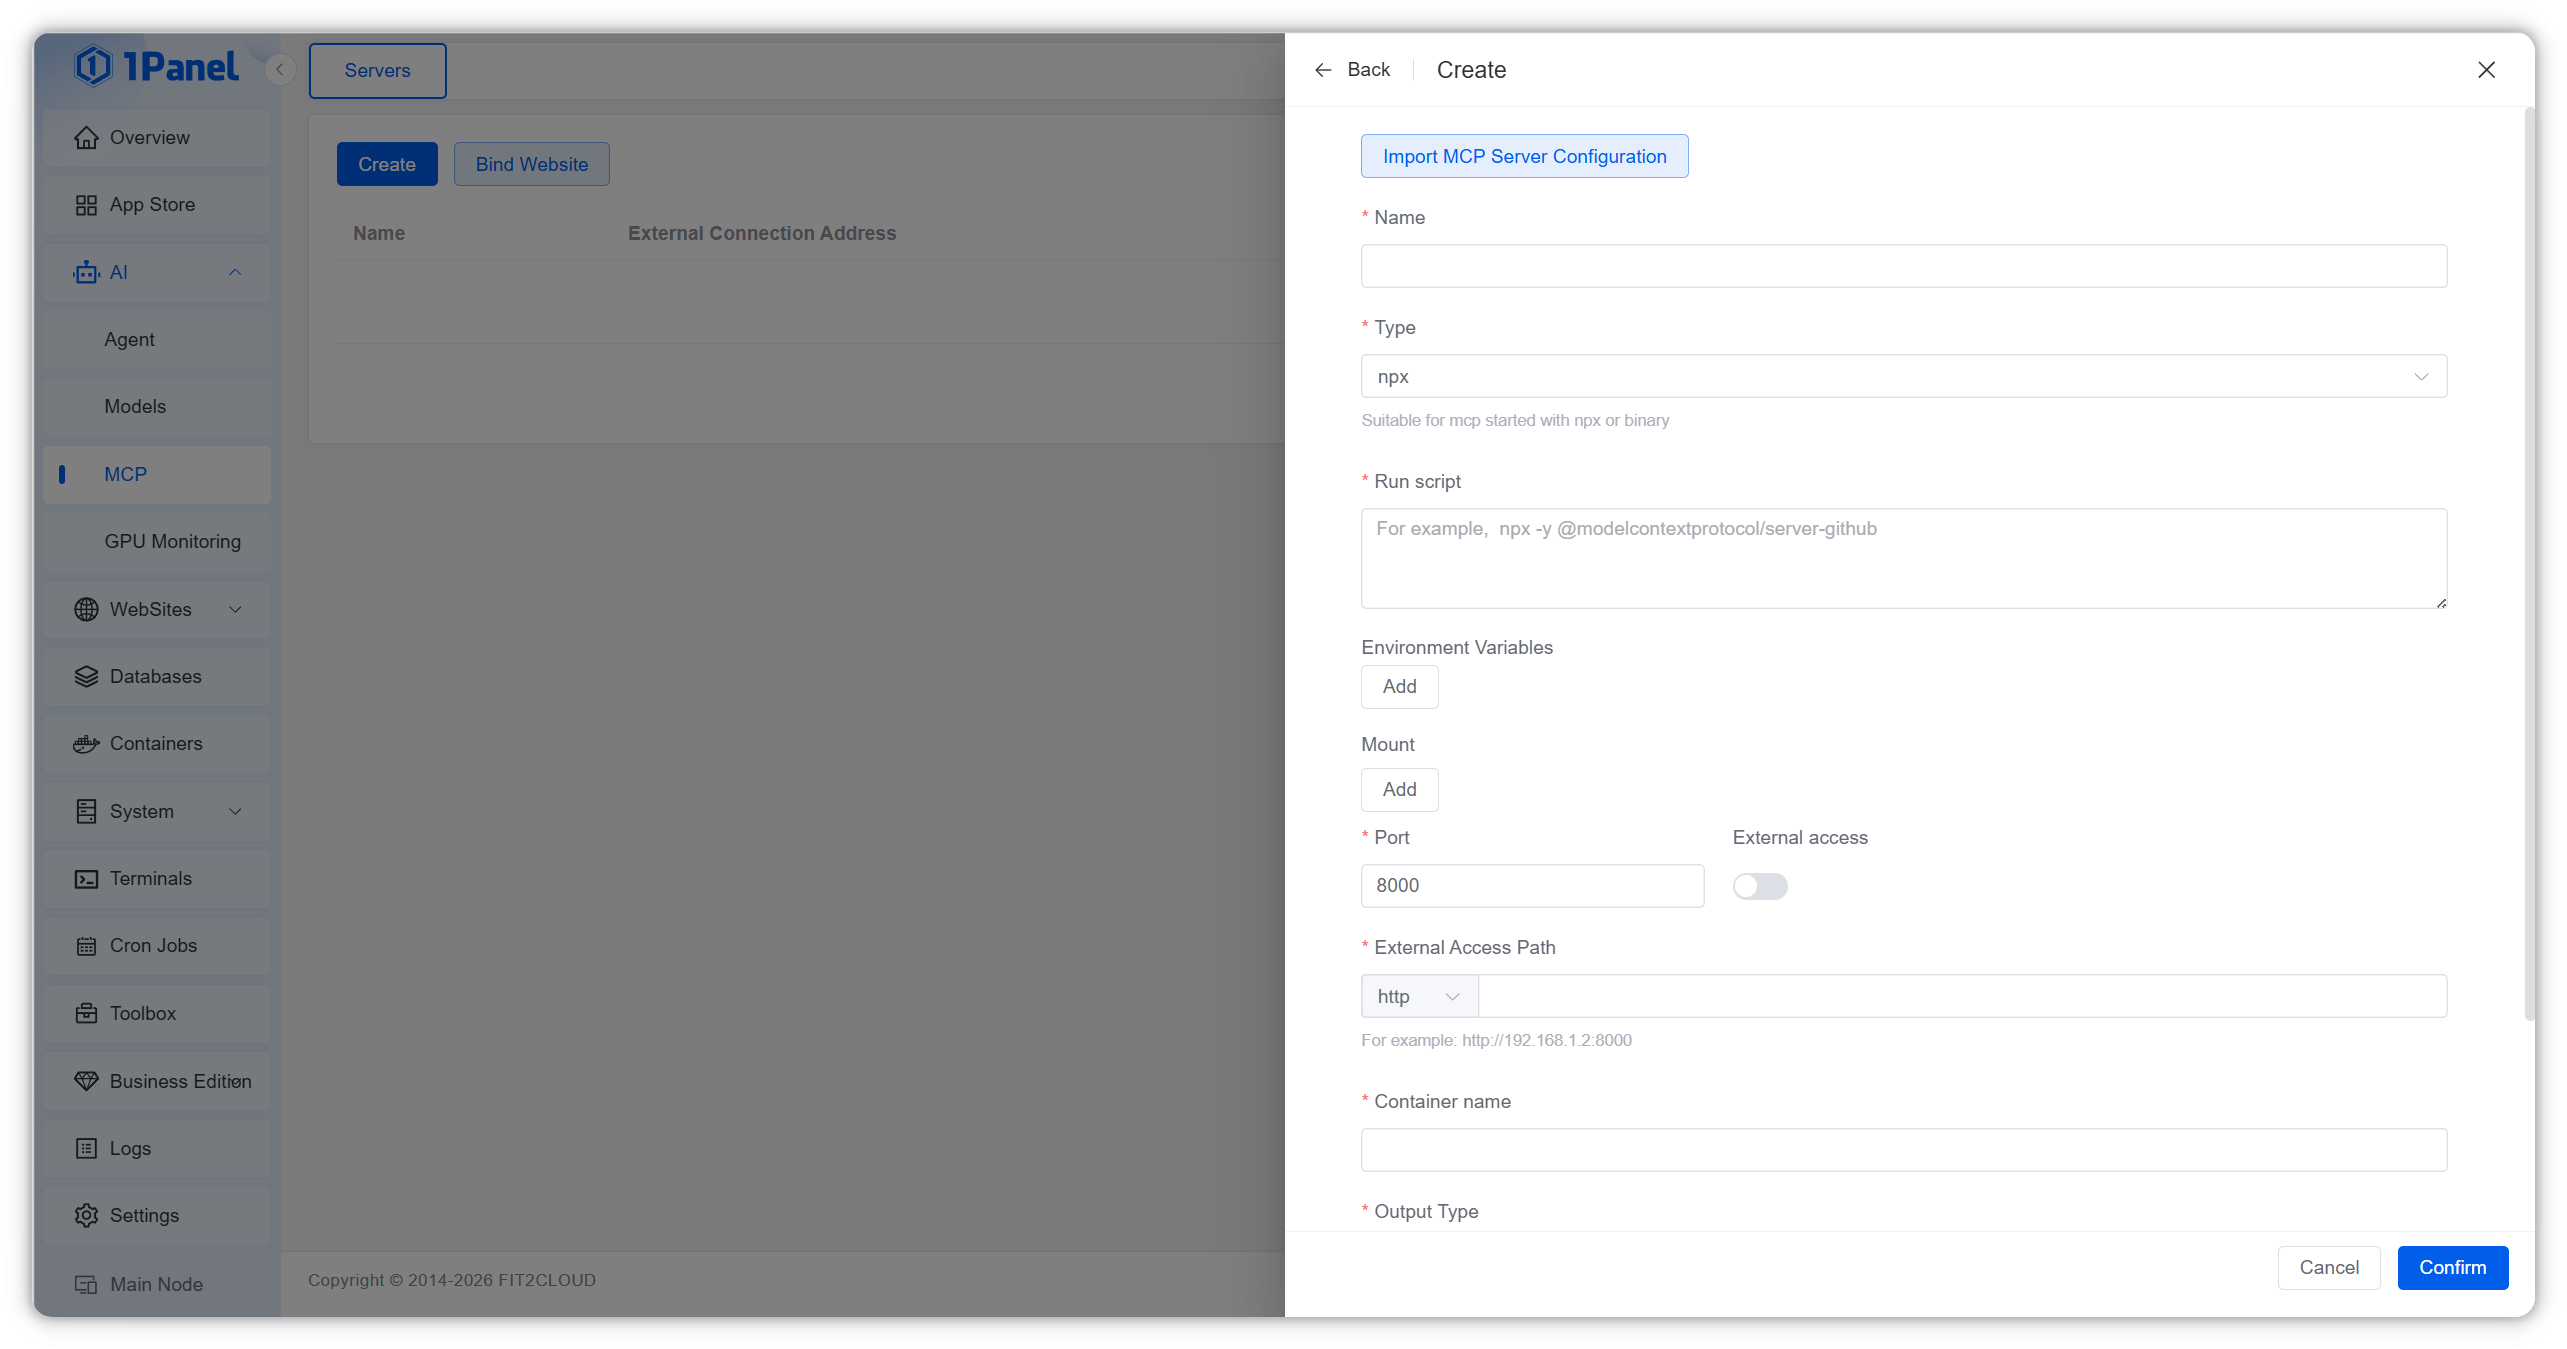Click Add under Mount
This screenshot has width=2567, height=1349.
click(1399, 789)
